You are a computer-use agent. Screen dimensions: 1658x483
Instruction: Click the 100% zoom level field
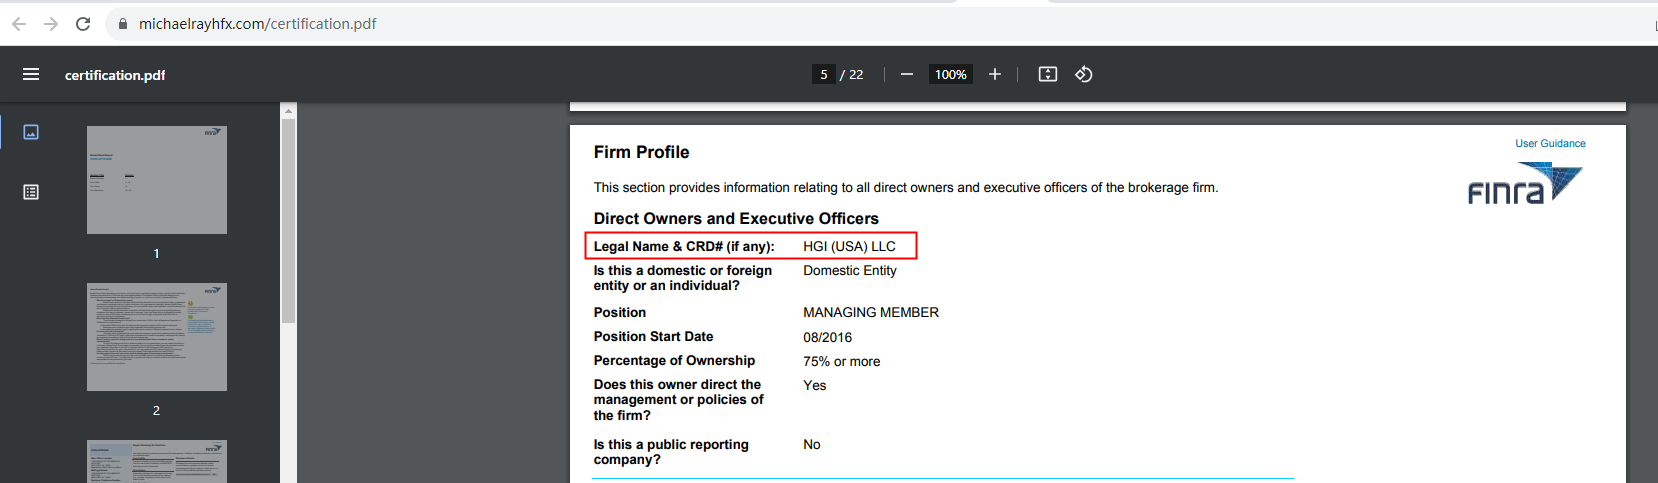coord(950,75)
